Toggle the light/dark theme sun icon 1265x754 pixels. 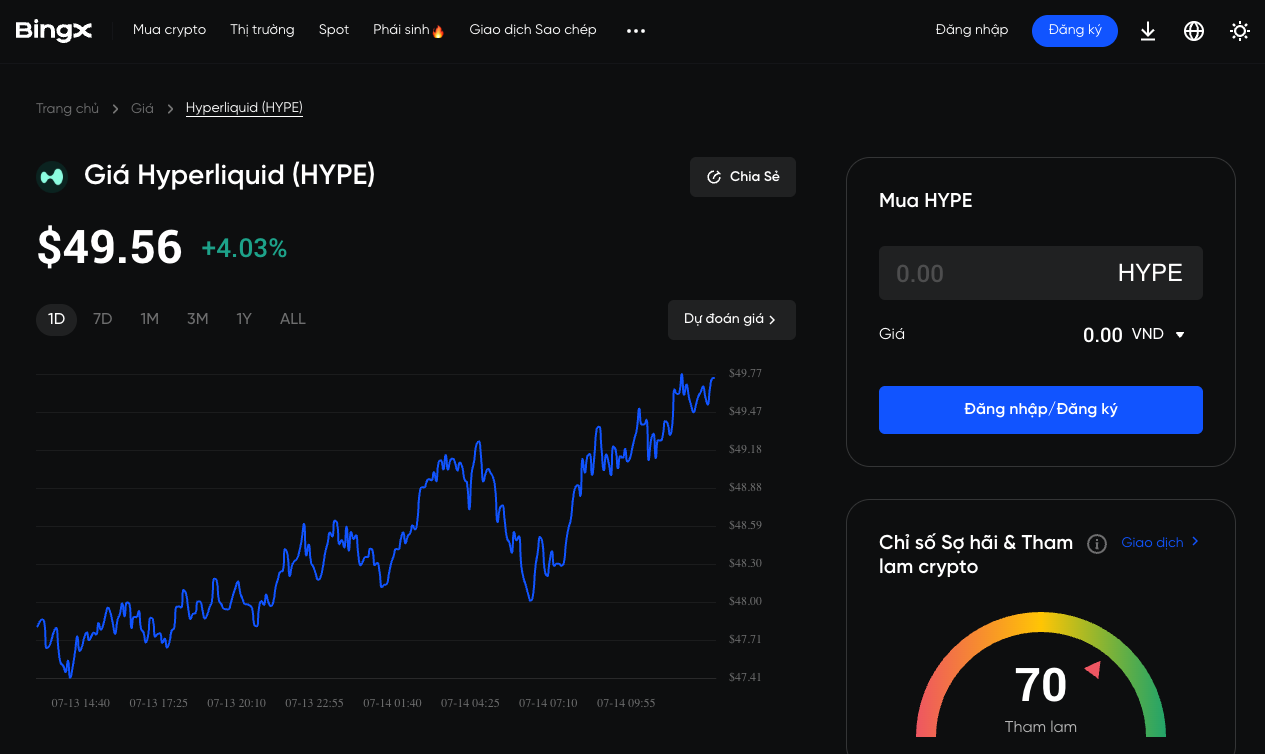coord(1239,31)
